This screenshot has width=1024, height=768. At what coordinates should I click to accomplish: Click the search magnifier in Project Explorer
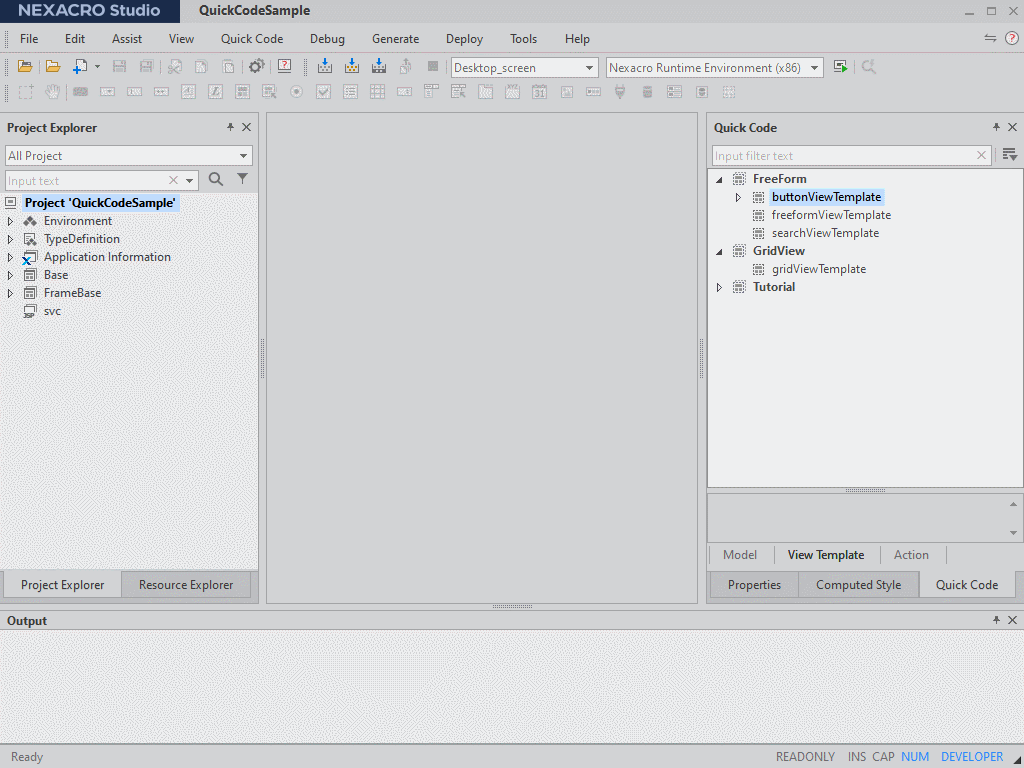[x=215, y=178]
